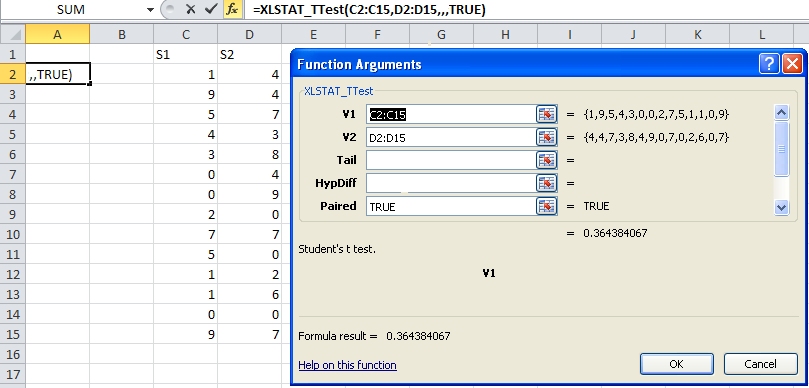Image resolution: width=809 pixels, height=388 pixels.
Task: Click cell D13 containing 6
Action: click(249, 294)
